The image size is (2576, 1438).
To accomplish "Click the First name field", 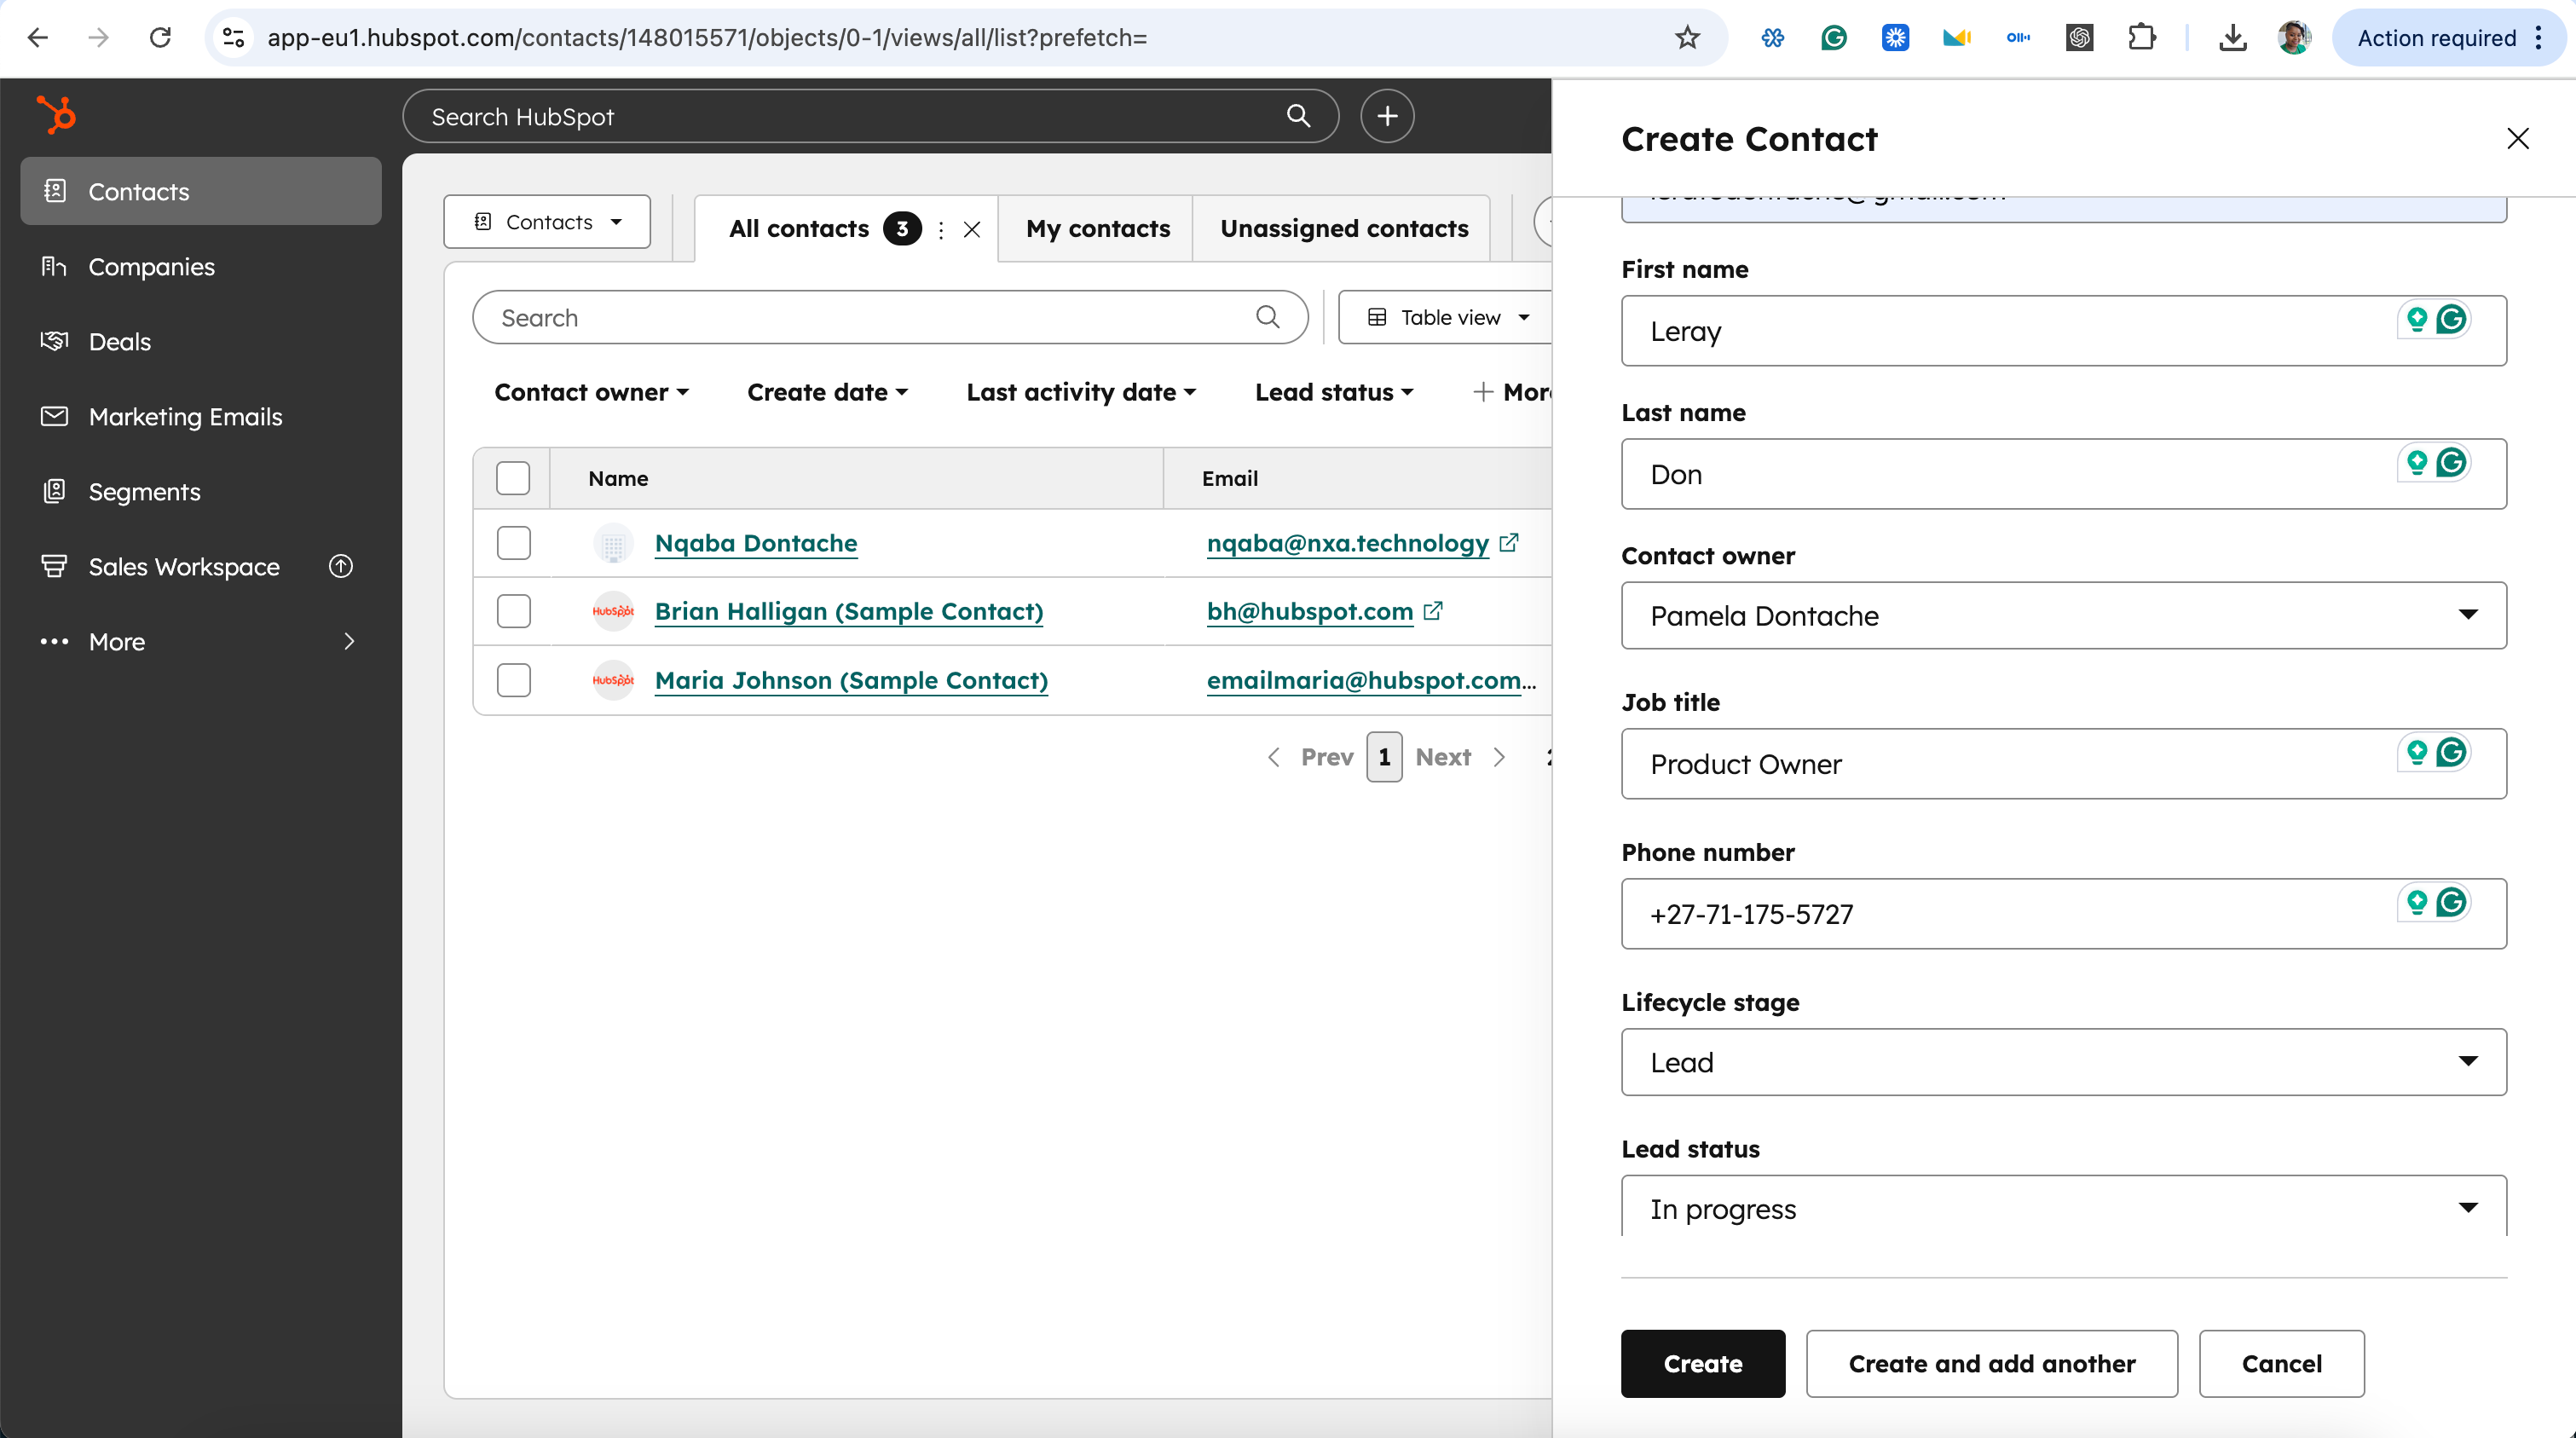I will pyautogui.click(x=2063, y=330).
